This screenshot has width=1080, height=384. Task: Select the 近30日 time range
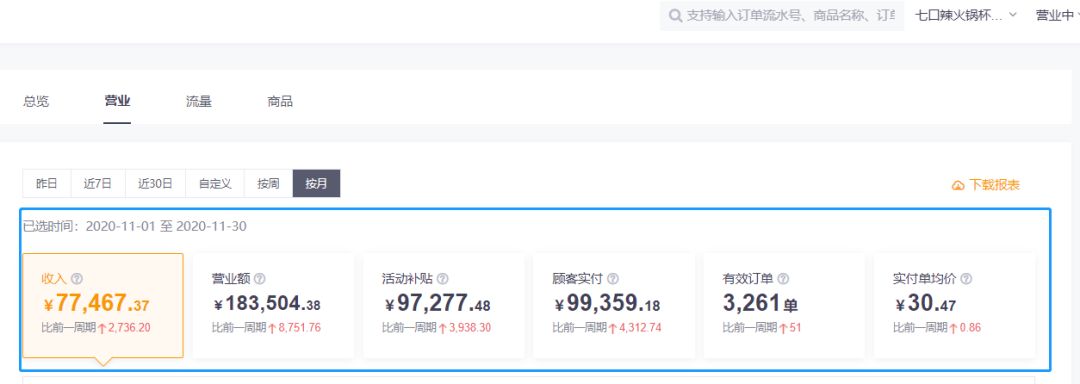156,184
